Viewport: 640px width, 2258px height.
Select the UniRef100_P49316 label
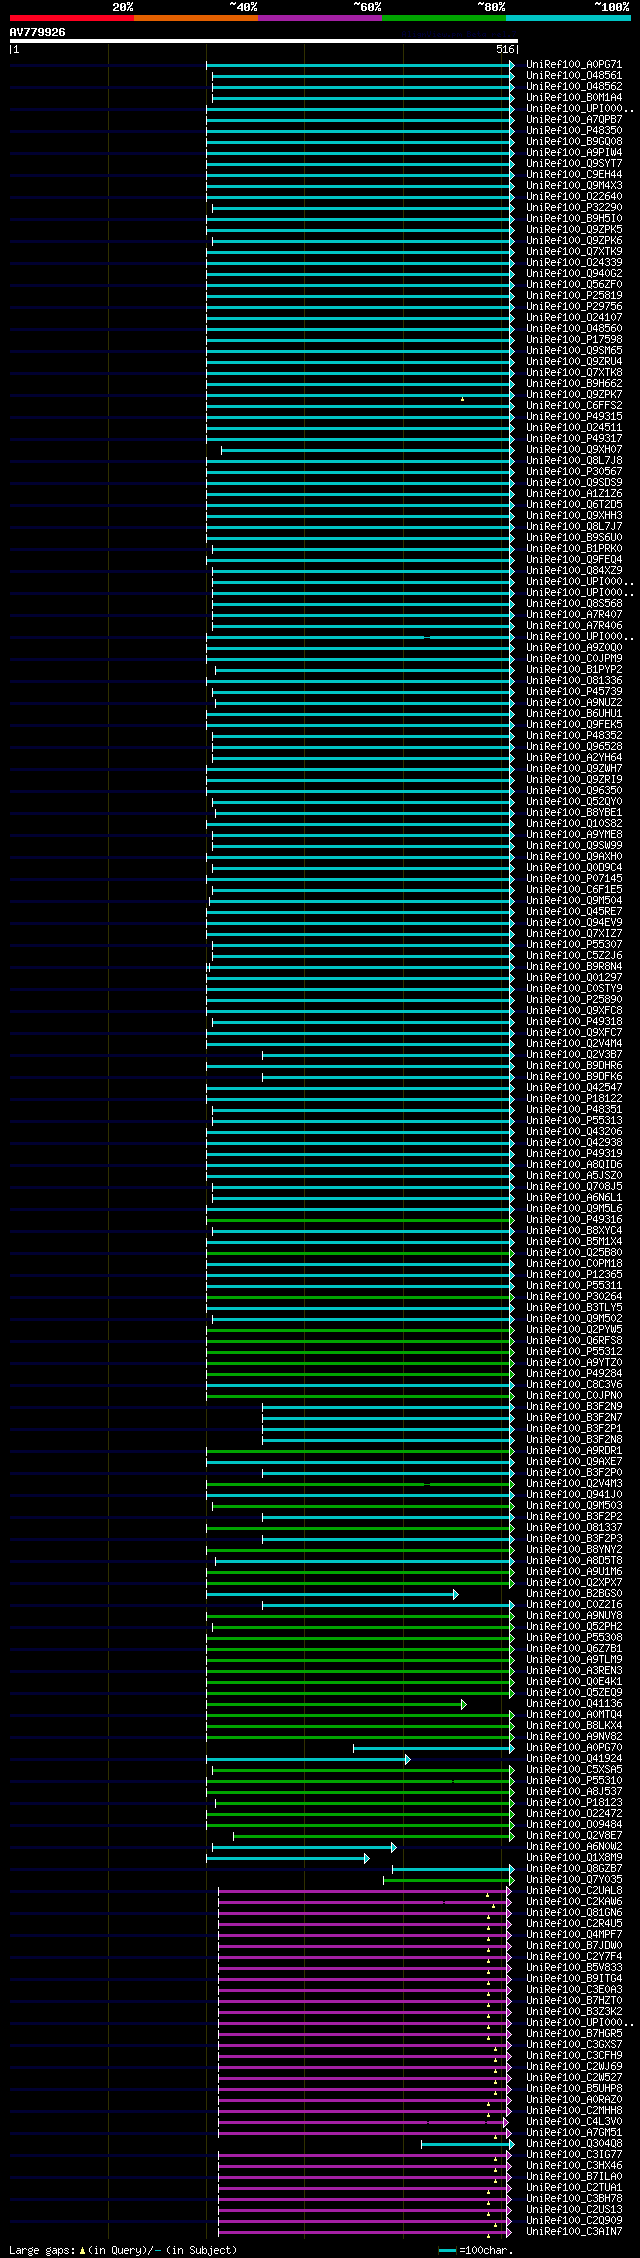[x=574, y=1220]
